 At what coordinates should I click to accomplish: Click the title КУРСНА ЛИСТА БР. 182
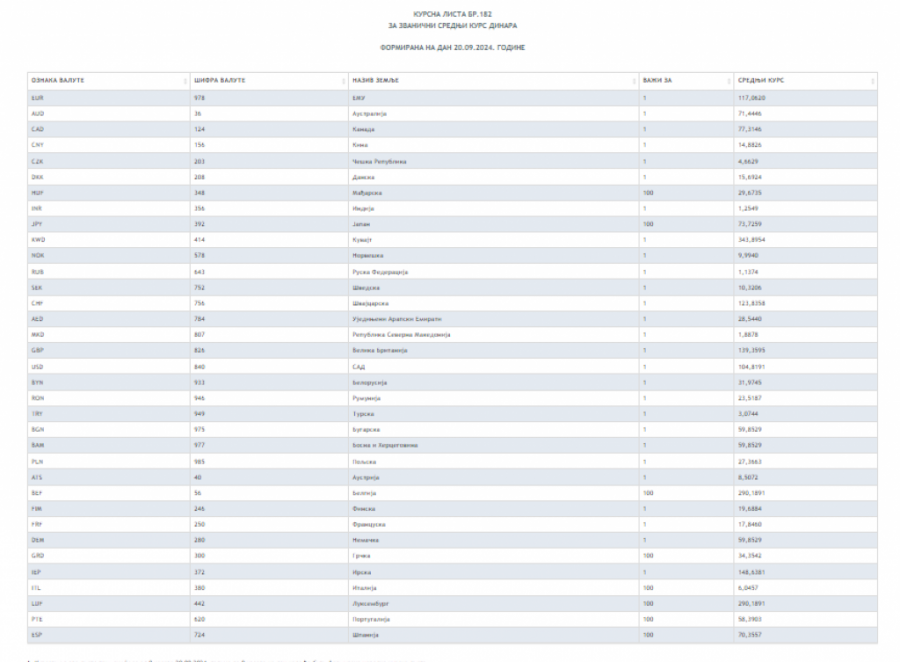click(x=453, y=14)
